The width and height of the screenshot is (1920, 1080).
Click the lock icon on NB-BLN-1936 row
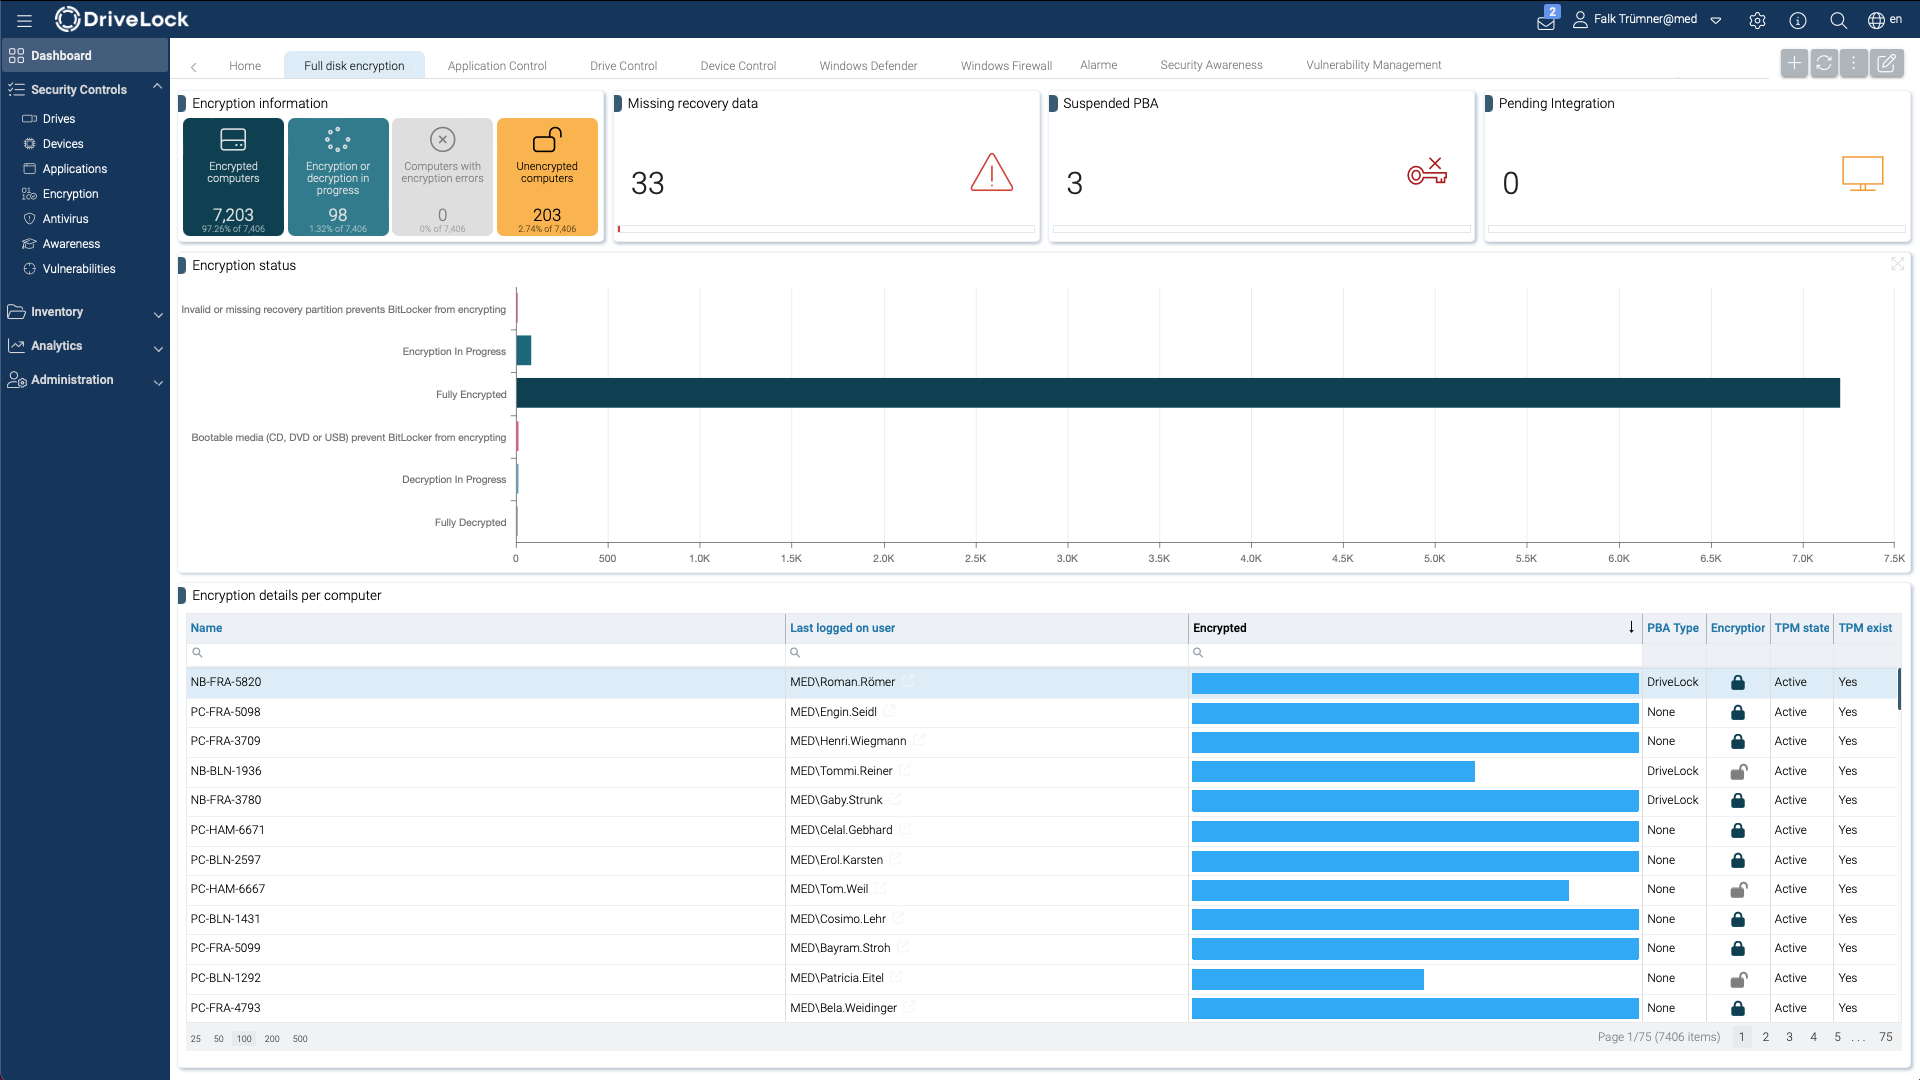(x=1738, y=771)
